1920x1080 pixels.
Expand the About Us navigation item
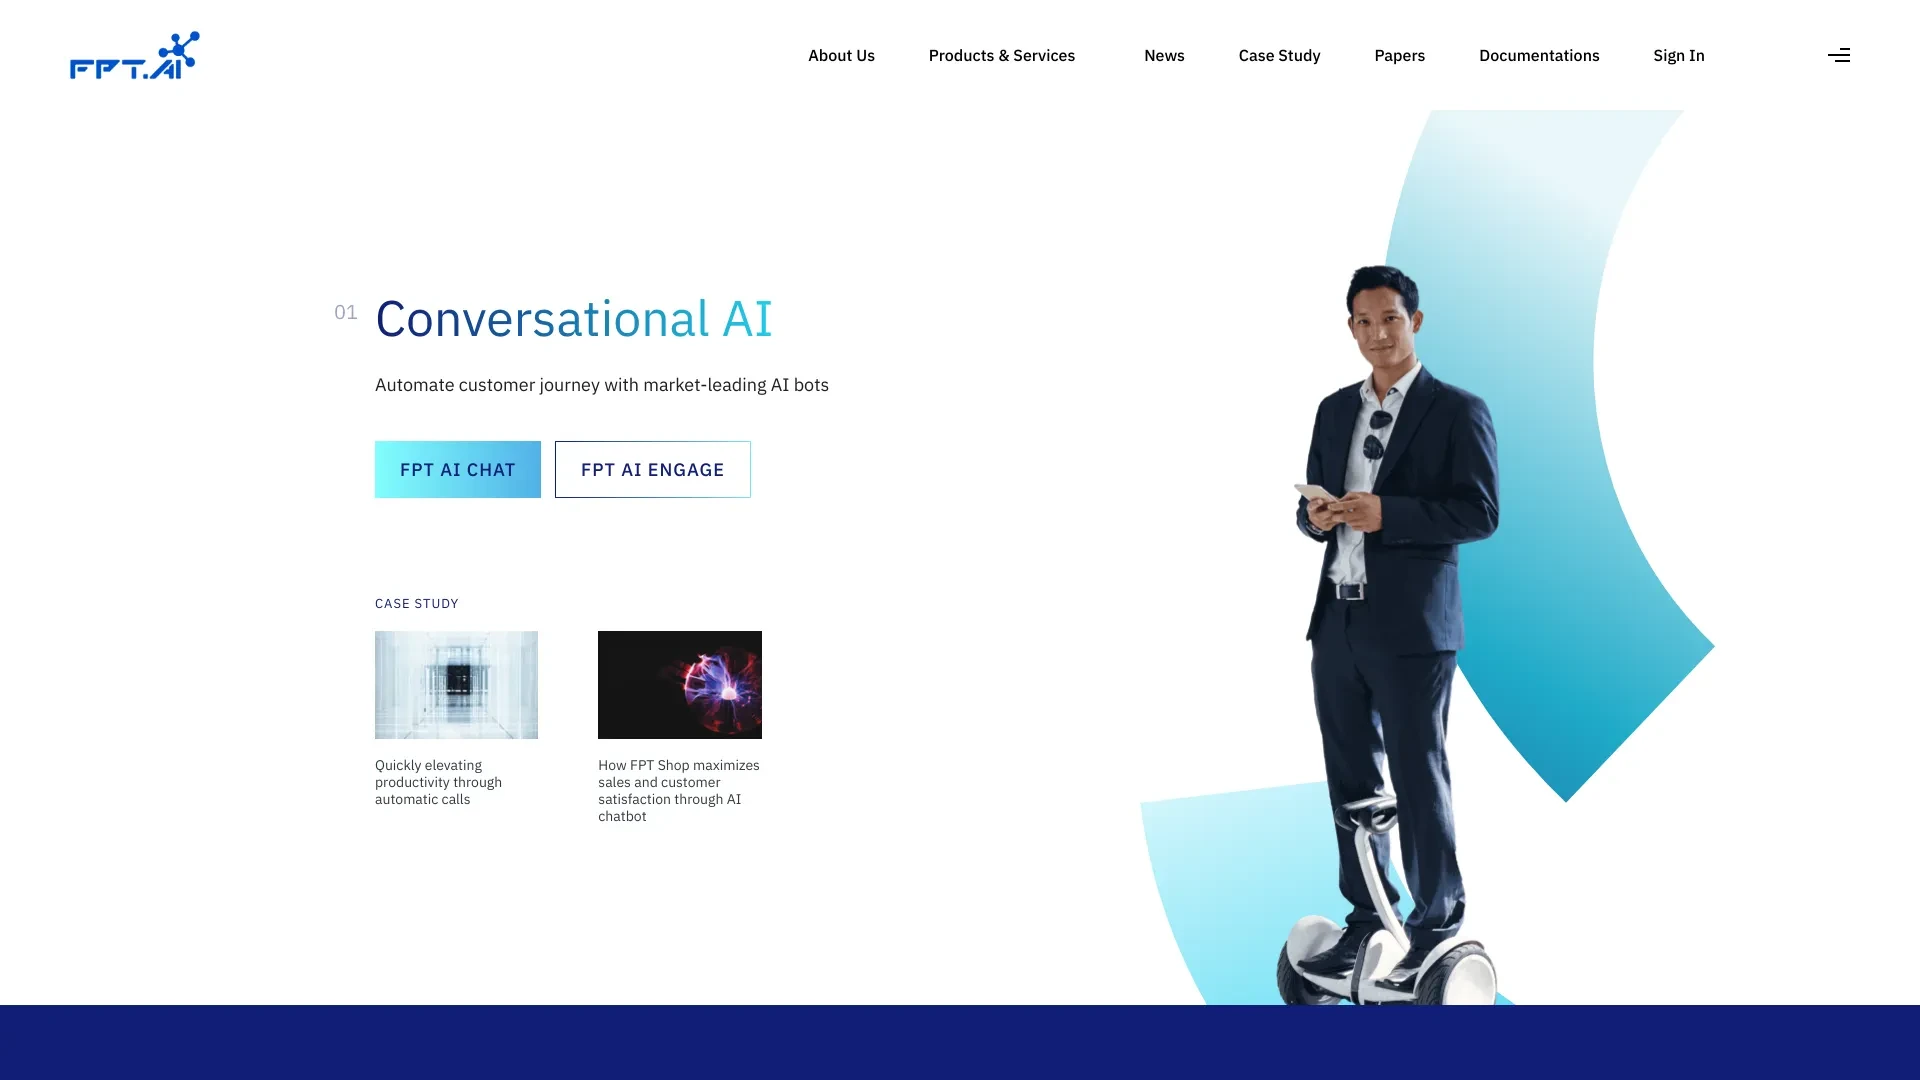841,55
